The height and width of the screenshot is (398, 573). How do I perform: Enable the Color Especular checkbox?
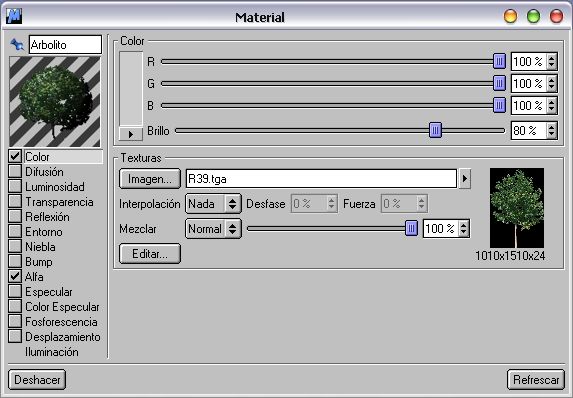15,306
